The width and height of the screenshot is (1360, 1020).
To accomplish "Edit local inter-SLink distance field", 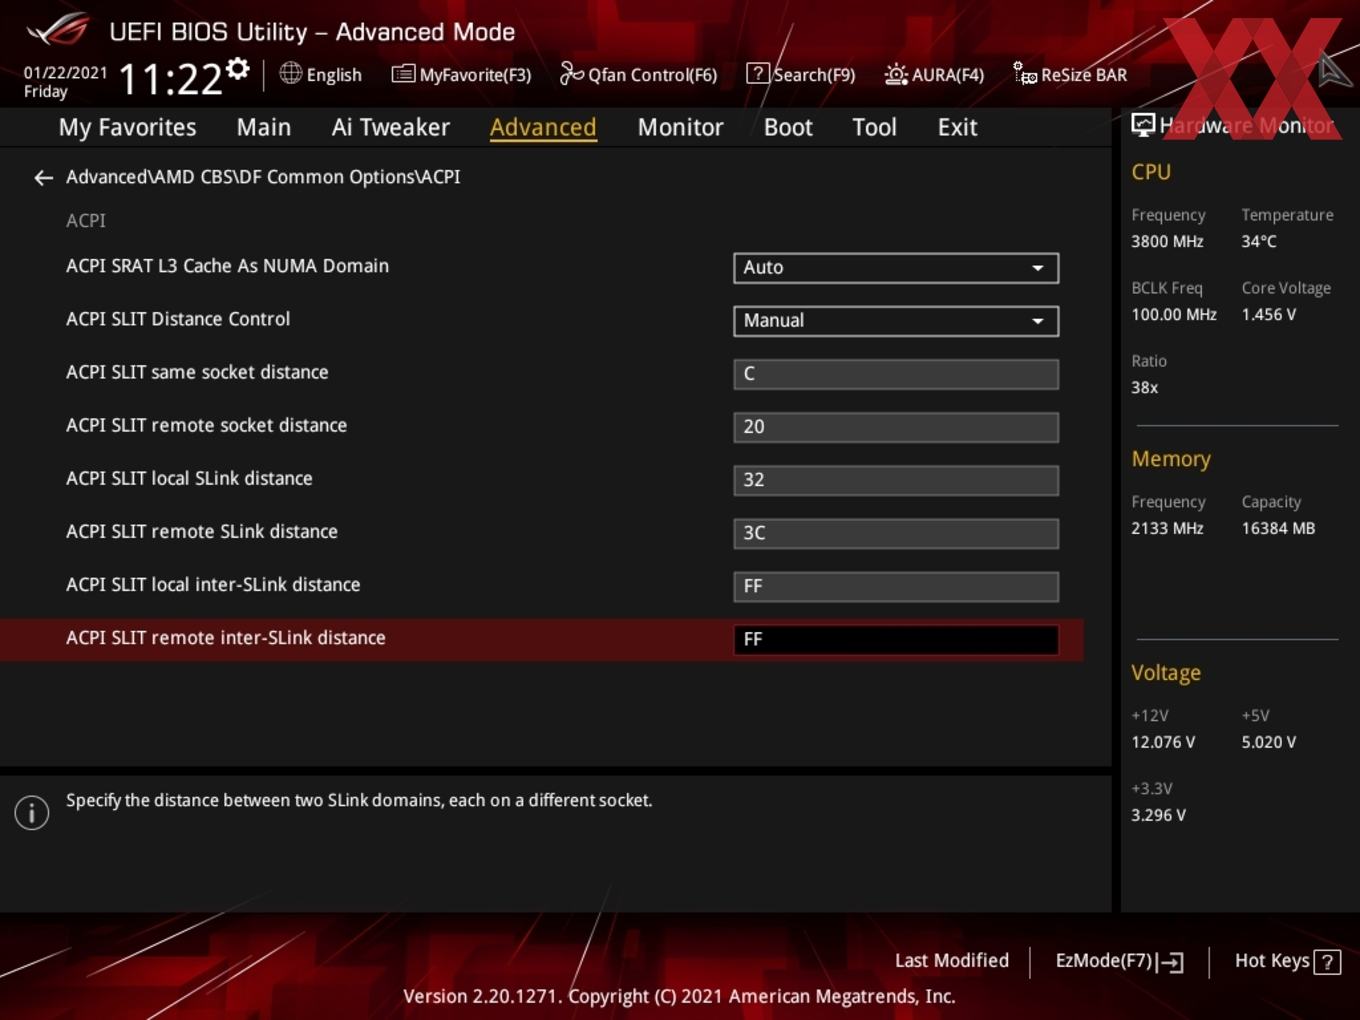I will tap(896, 586).
